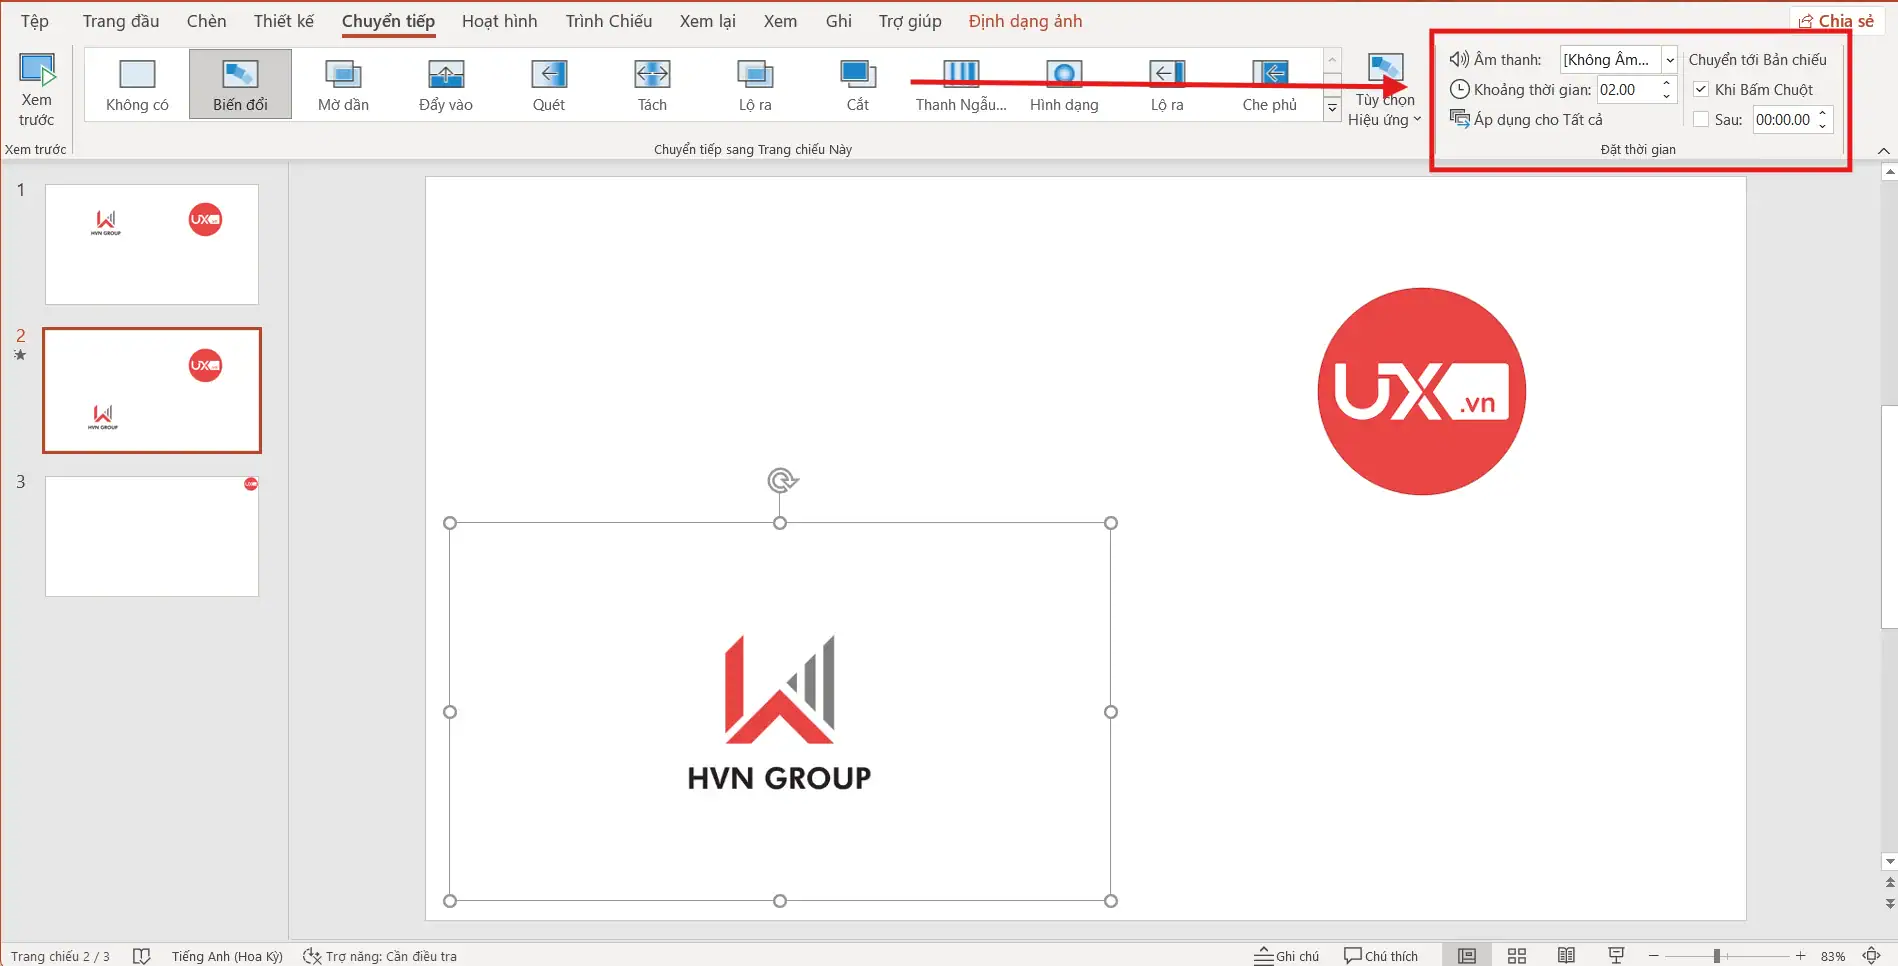This screenshot has height=966, width=1898.
Task: Switch to the Thiết kế tab
Action: coord(283,21)
